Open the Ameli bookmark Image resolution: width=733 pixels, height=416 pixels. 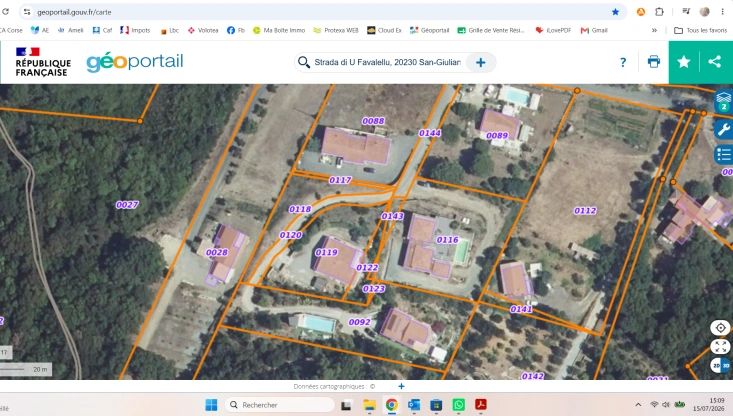point(70,30)
